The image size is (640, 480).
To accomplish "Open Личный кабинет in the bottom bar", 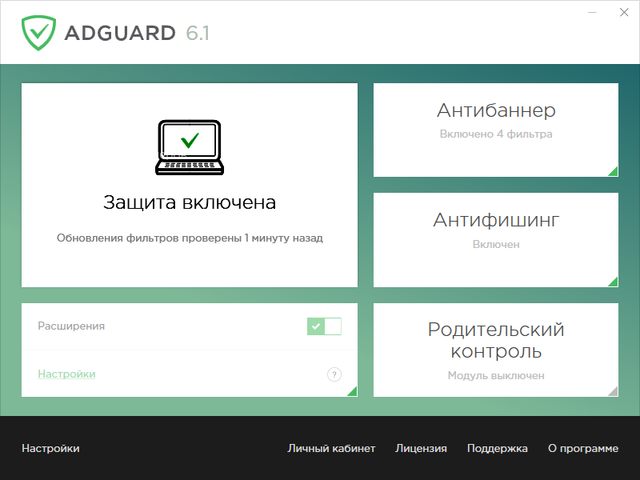I will 331,449.
